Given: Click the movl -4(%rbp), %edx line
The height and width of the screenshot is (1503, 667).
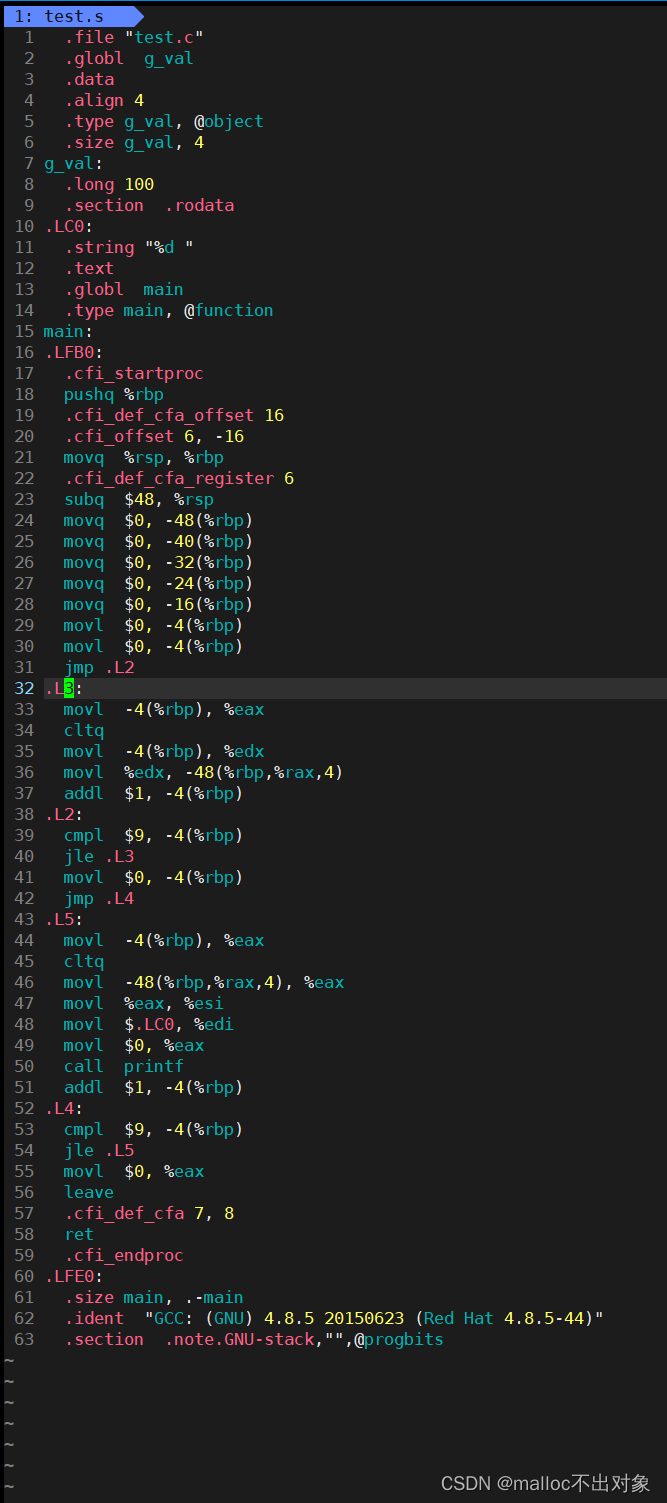Looking at the screenshot, I should (x=164, y=751).
